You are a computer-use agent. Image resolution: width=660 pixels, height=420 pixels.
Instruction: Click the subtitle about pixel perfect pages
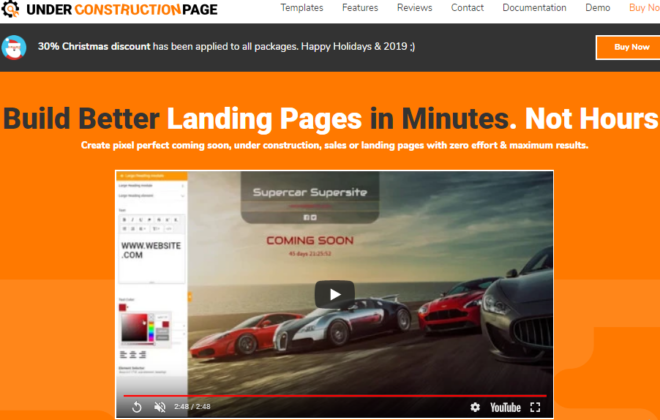(x=335, y=145)
